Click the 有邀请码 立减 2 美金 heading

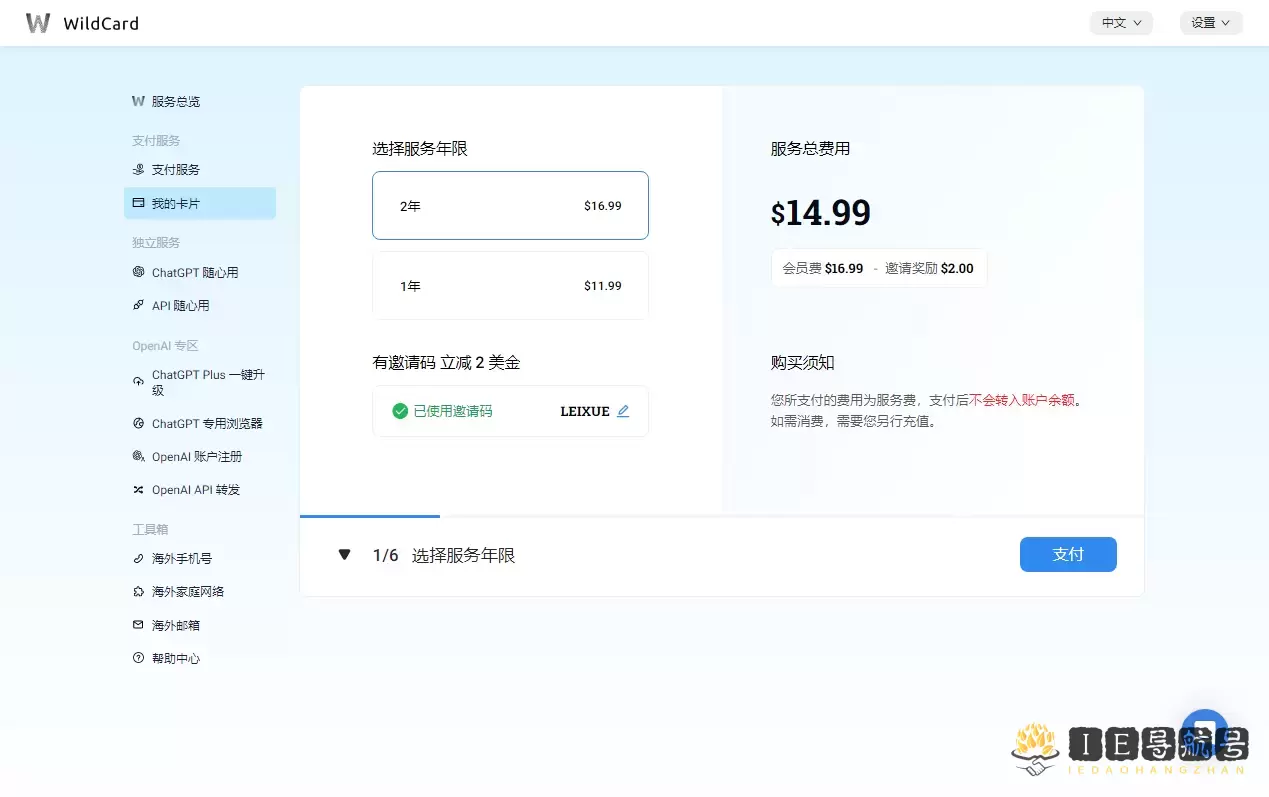(x=446, y=363)
